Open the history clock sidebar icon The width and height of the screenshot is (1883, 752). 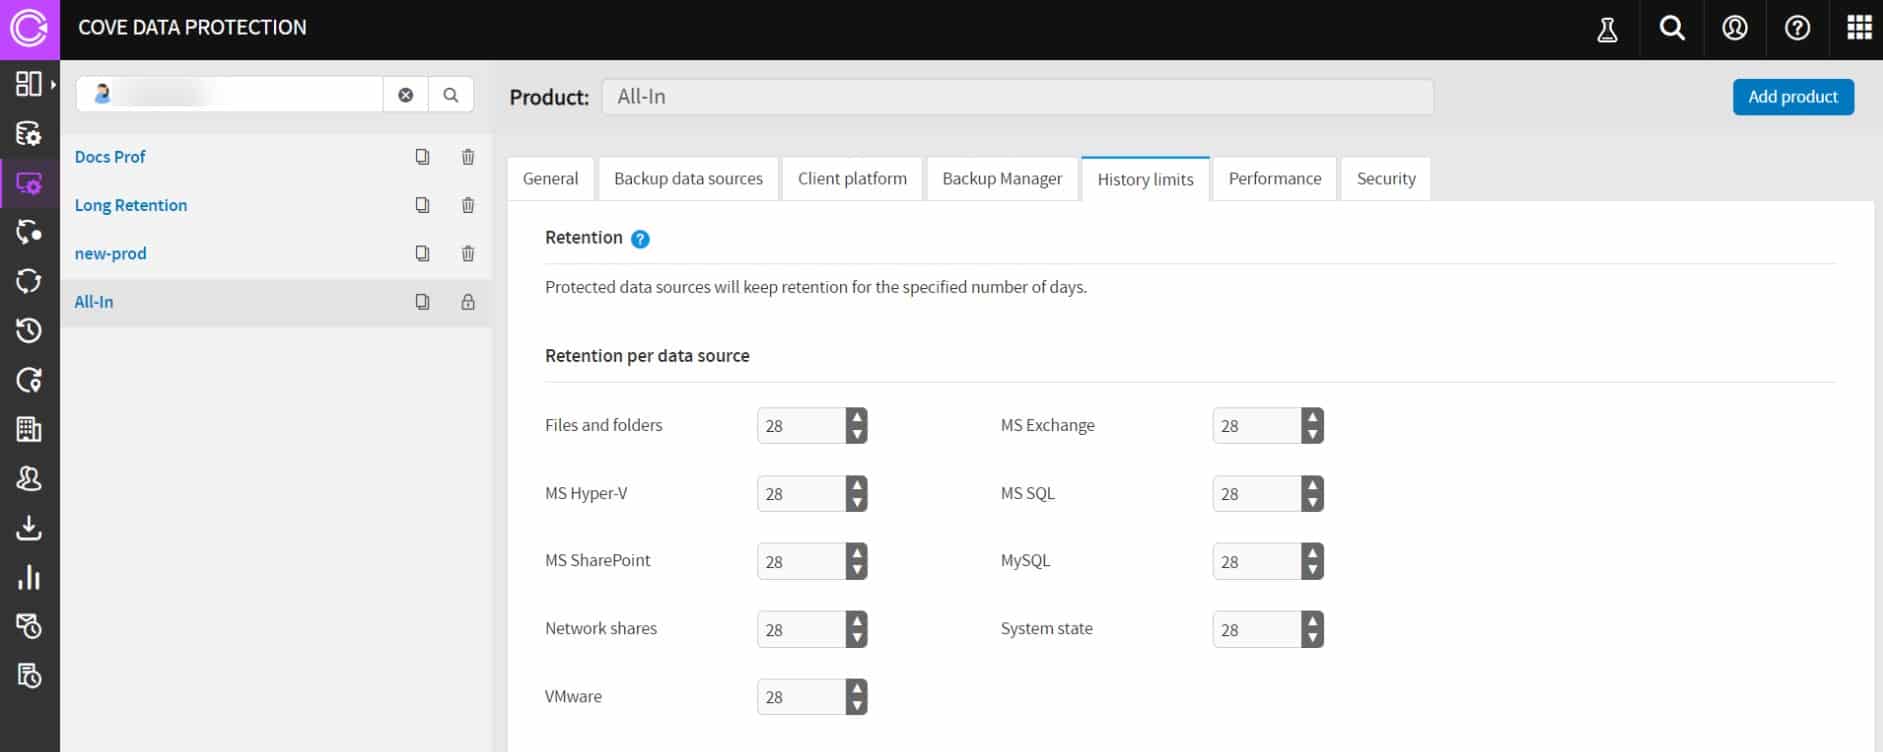click(29, 331)
